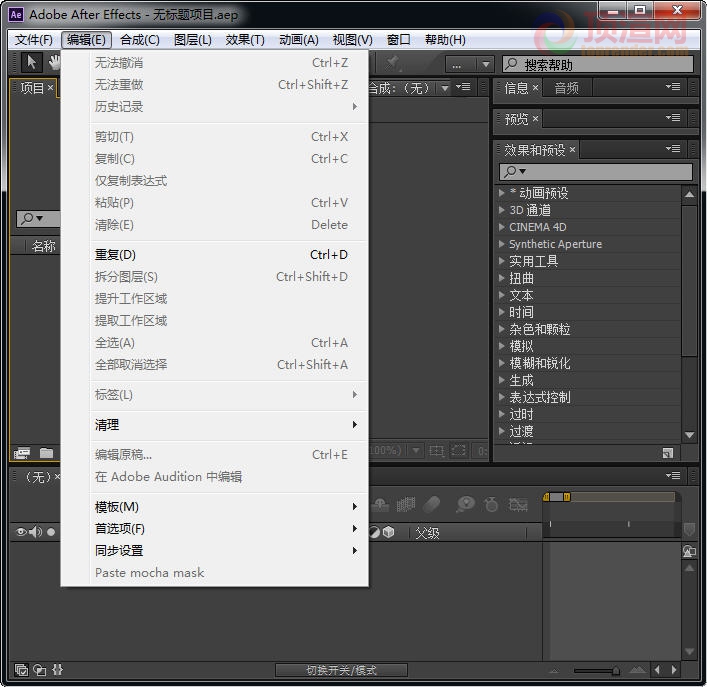Click the effects list scroll down arrow
This screenshot has width=707, height=687.
point(689,435)
